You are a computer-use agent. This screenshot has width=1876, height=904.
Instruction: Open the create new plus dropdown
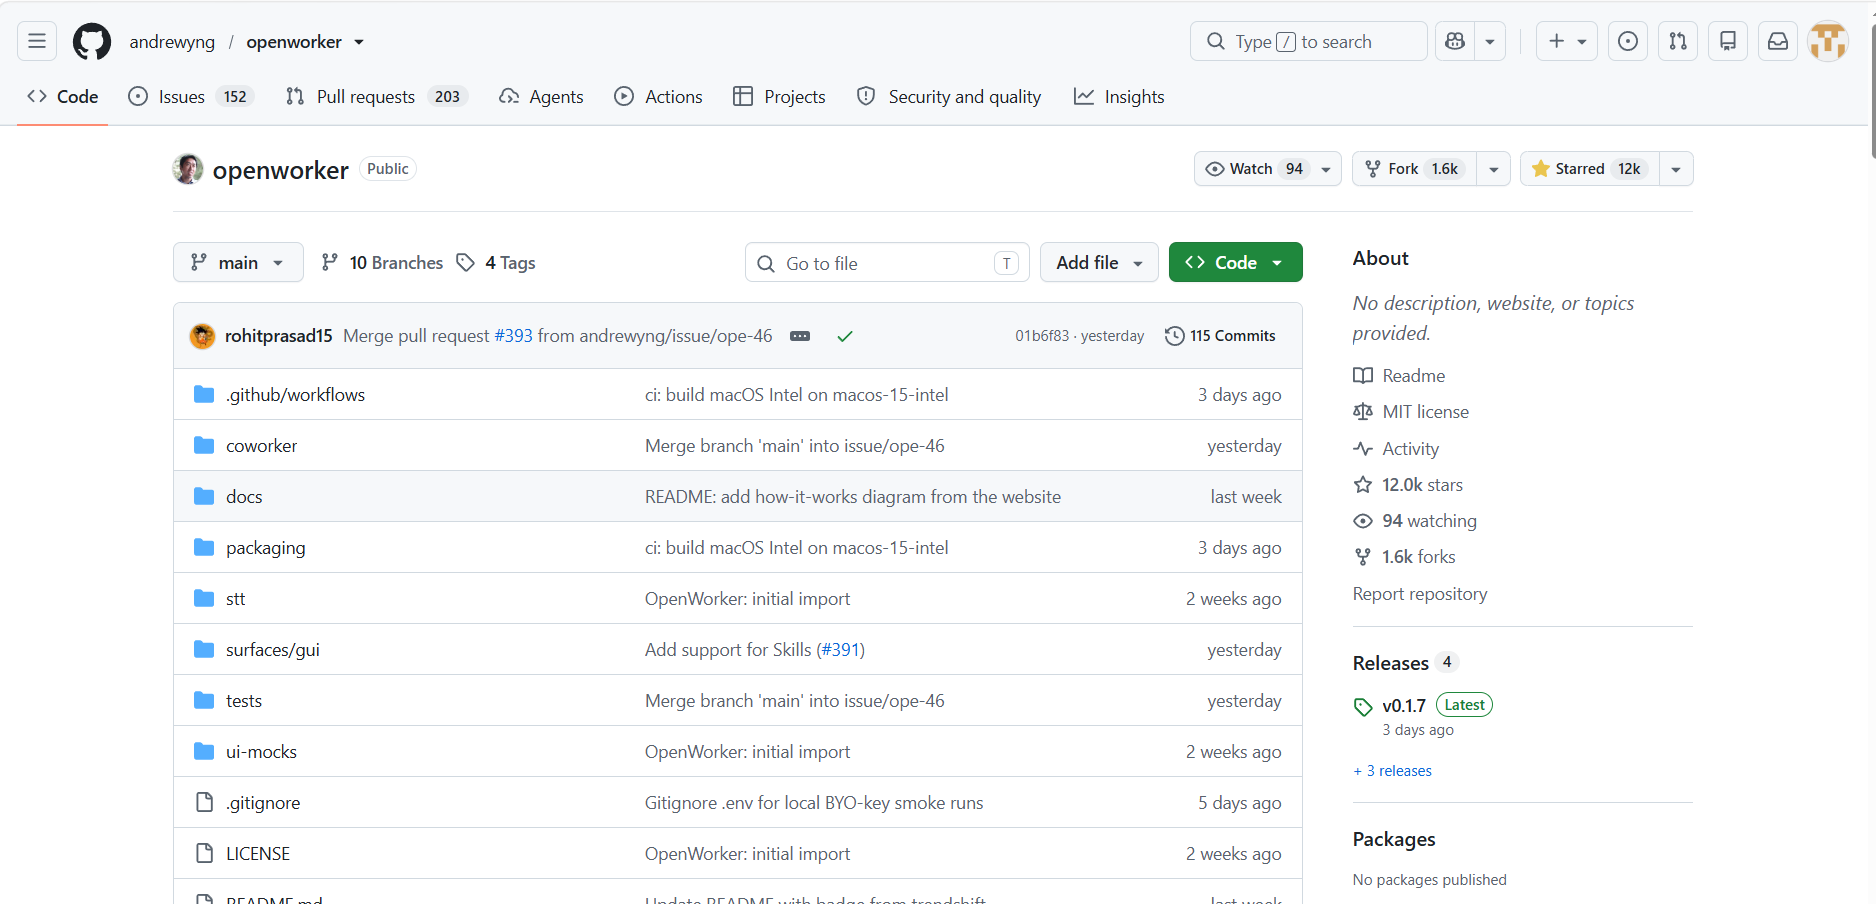(x=1567, y=41)
